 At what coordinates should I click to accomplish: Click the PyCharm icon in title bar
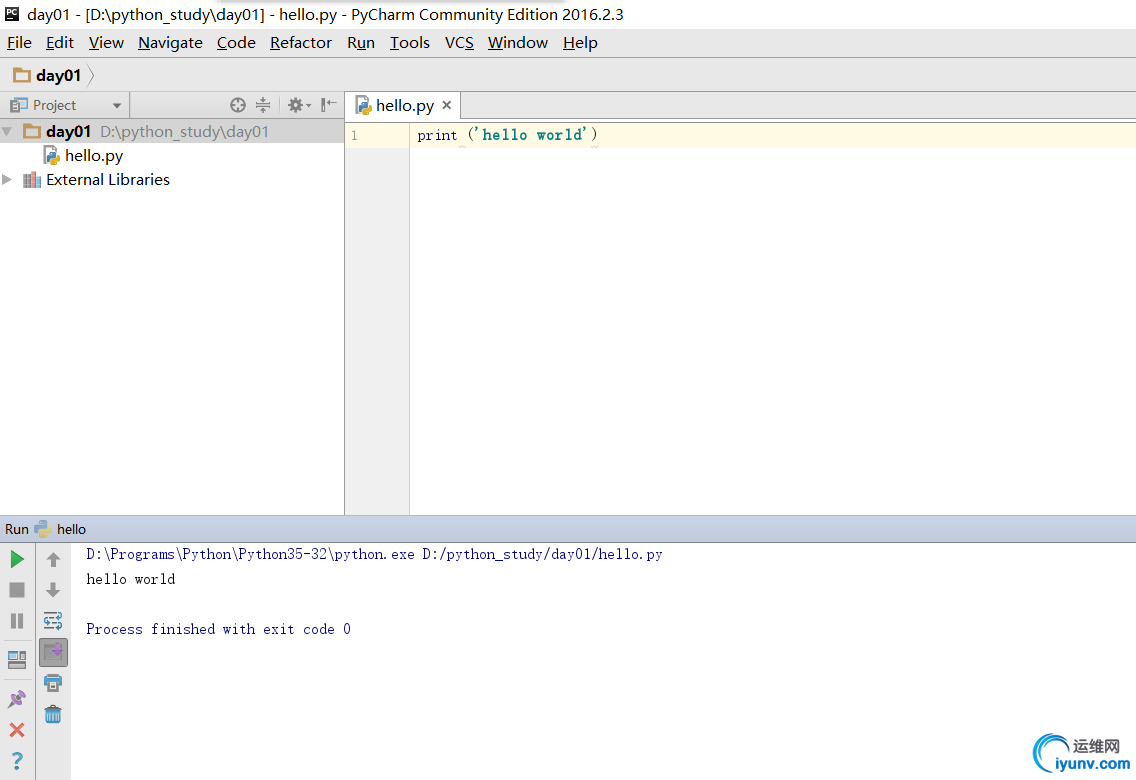click(x=12, y=13)
